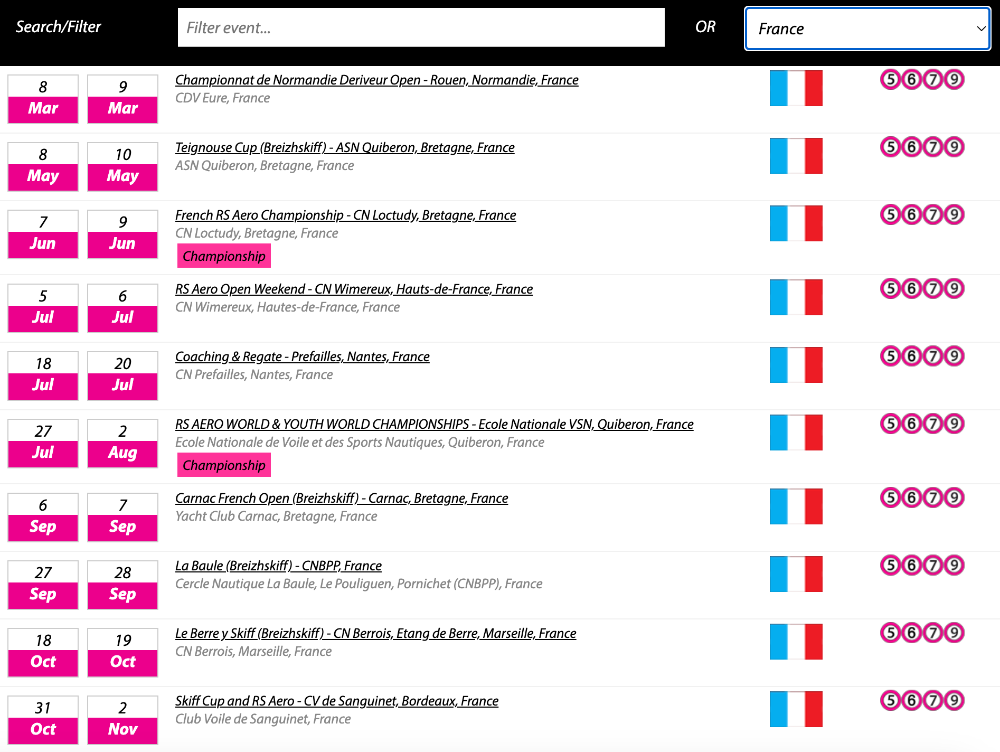The height and width of the screenshot is (752, 1000).
Task: Click the 18 Oct start date tile
Action: pos(43,652)
